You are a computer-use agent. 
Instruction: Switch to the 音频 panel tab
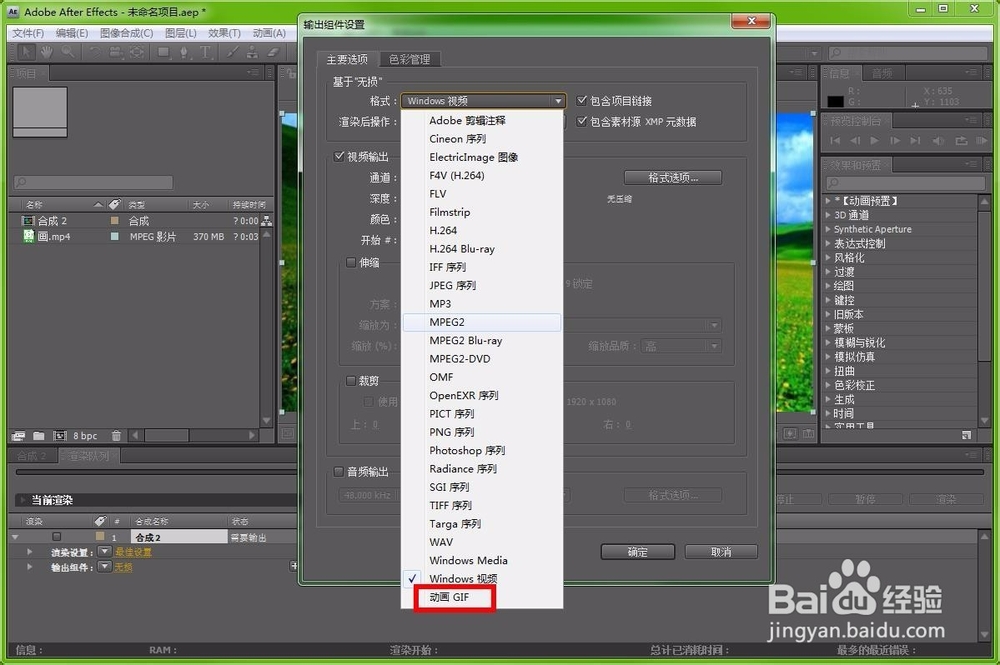(x=882, y=73)
